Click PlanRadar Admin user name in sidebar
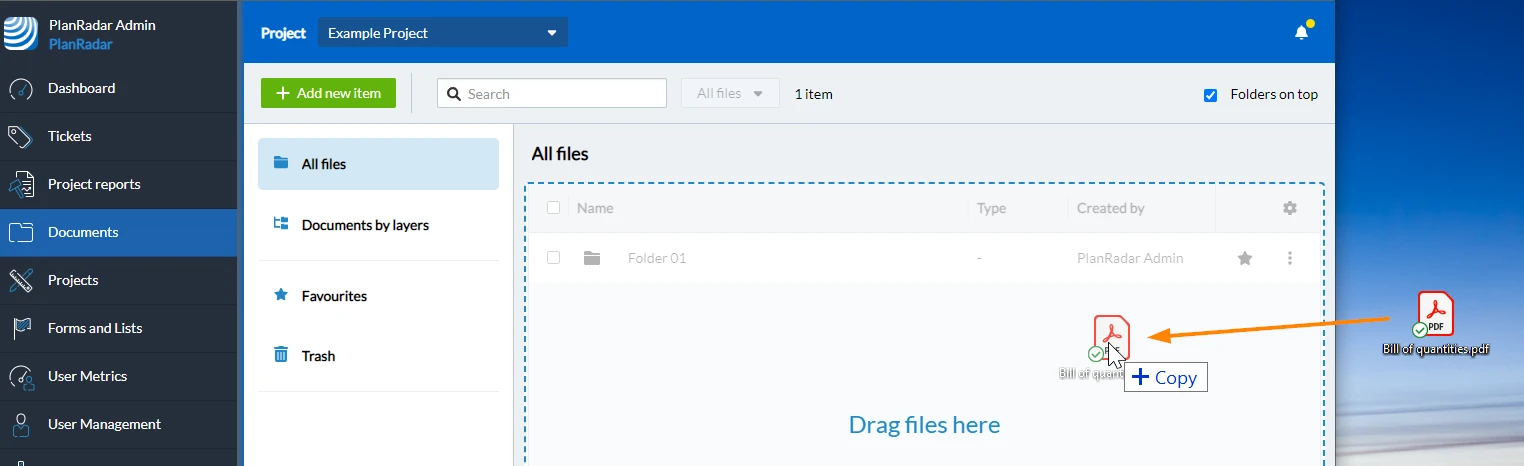This screenshot has height=466, width=1524. point(102,25)
